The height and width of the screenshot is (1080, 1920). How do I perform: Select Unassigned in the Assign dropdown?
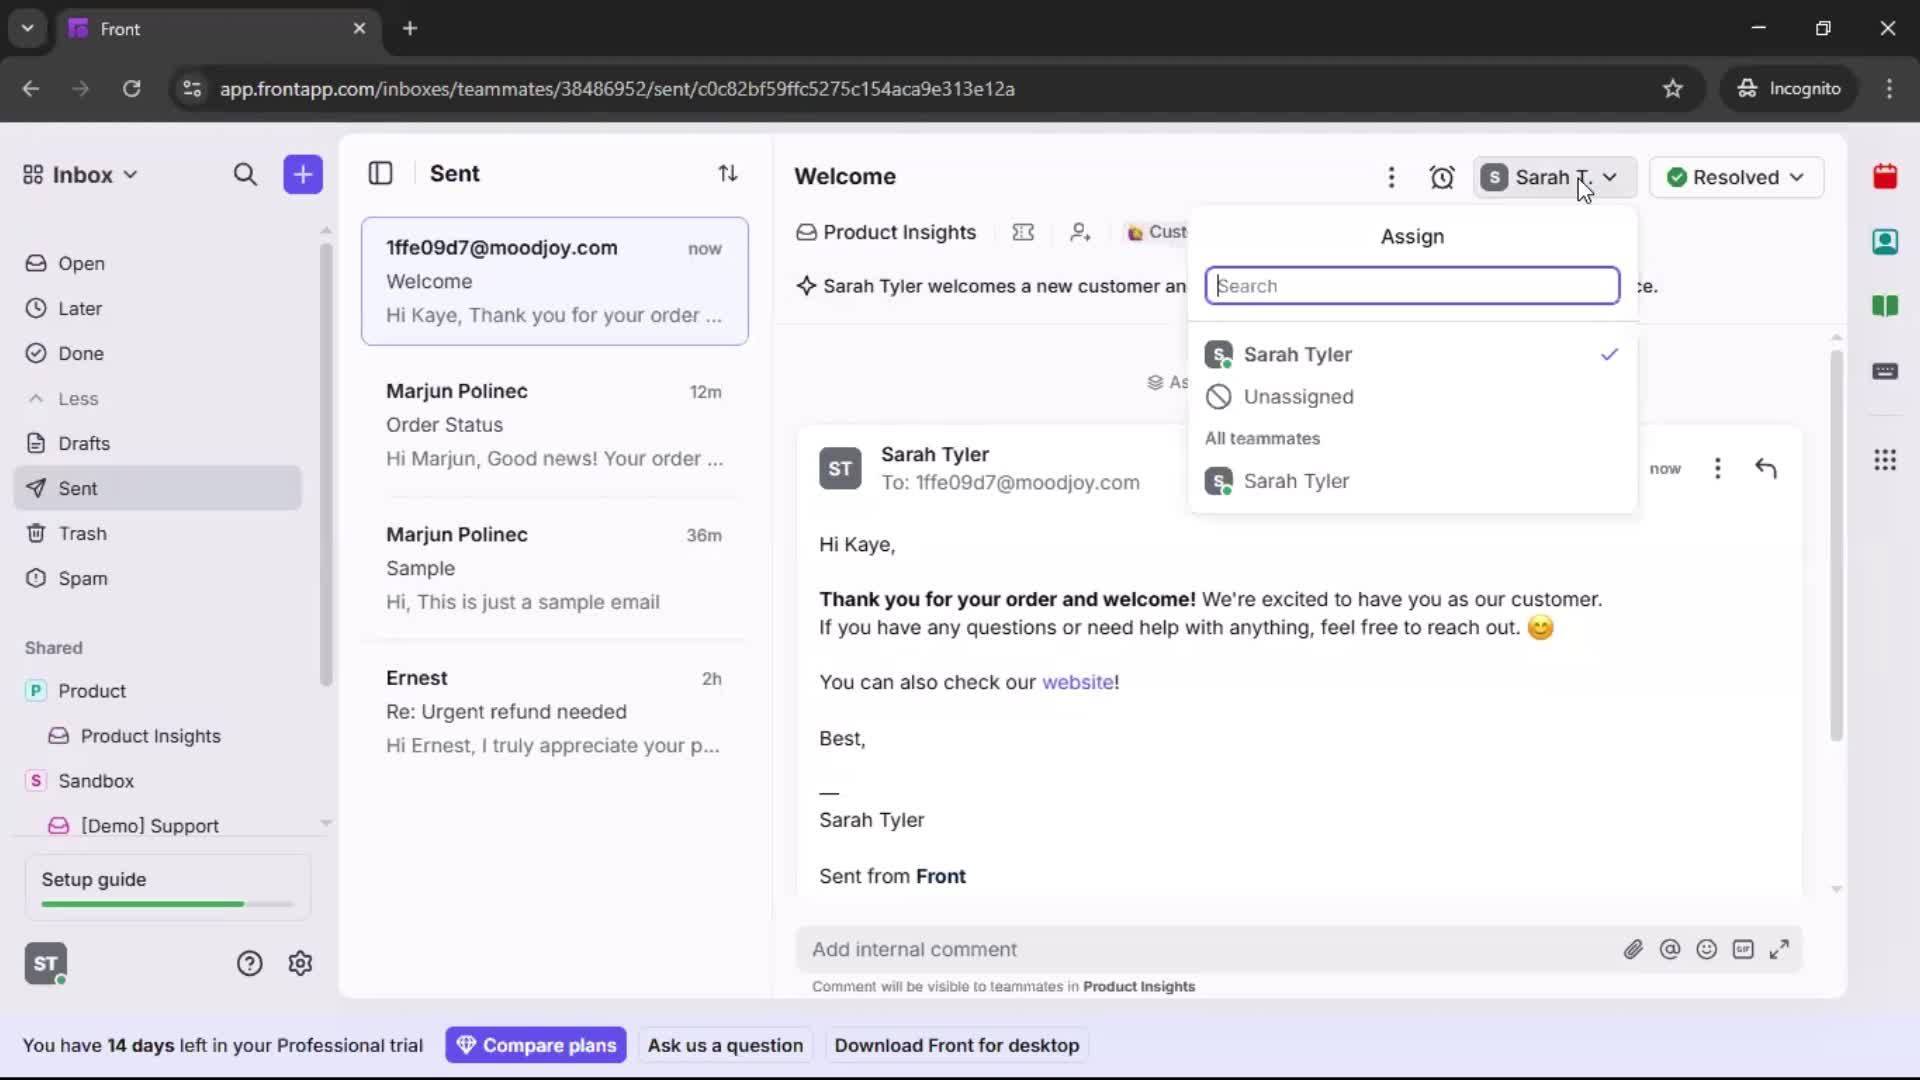(x=1299, y=396)
